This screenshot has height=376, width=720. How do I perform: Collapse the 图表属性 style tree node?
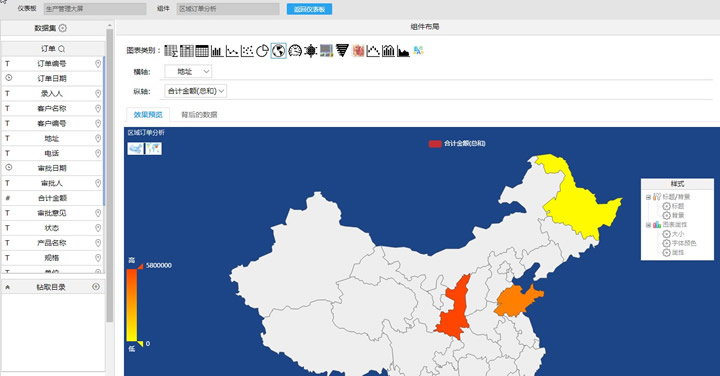(648, 225)
